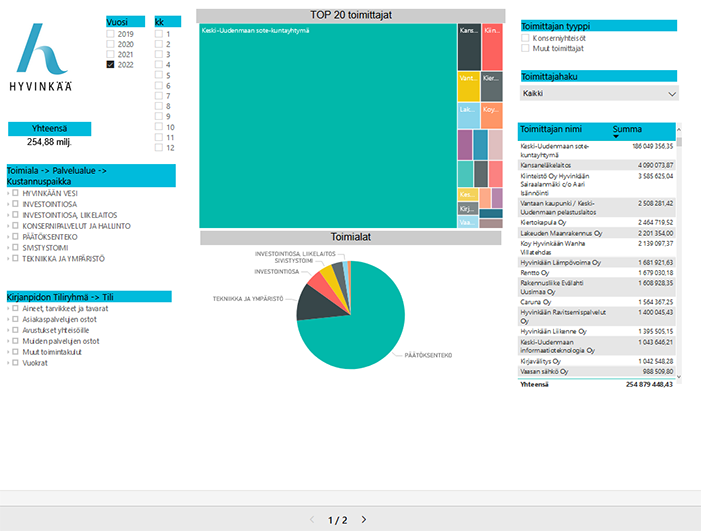Click Toimialat chart title

(x=350, y=237)
